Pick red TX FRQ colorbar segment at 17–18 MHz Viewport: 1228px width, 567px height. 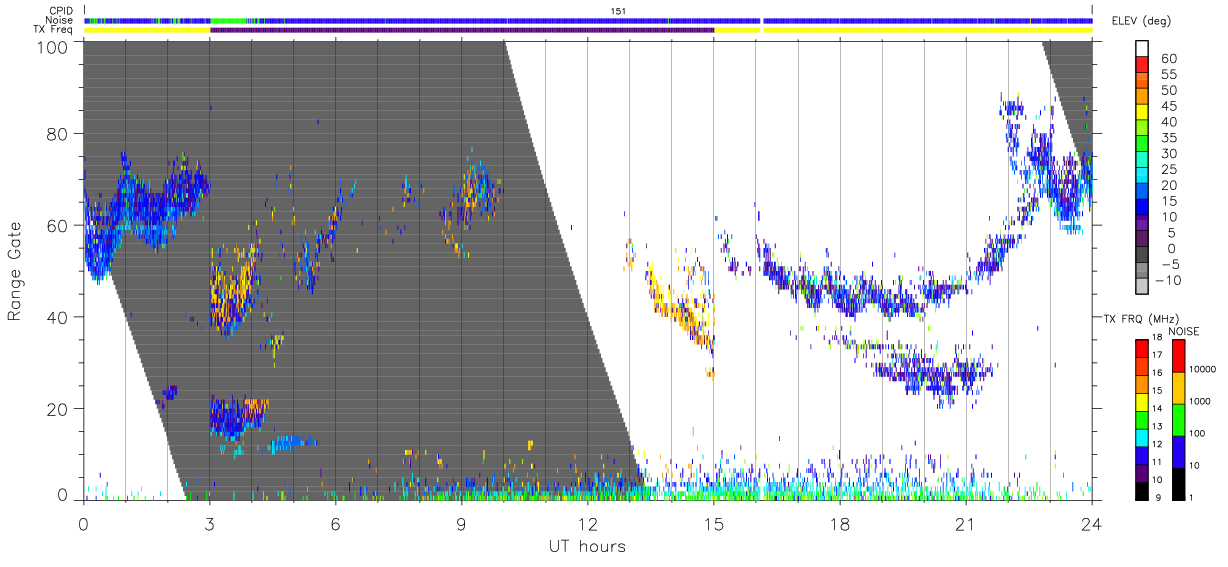pyautogui.click(x=1142, y=348)
